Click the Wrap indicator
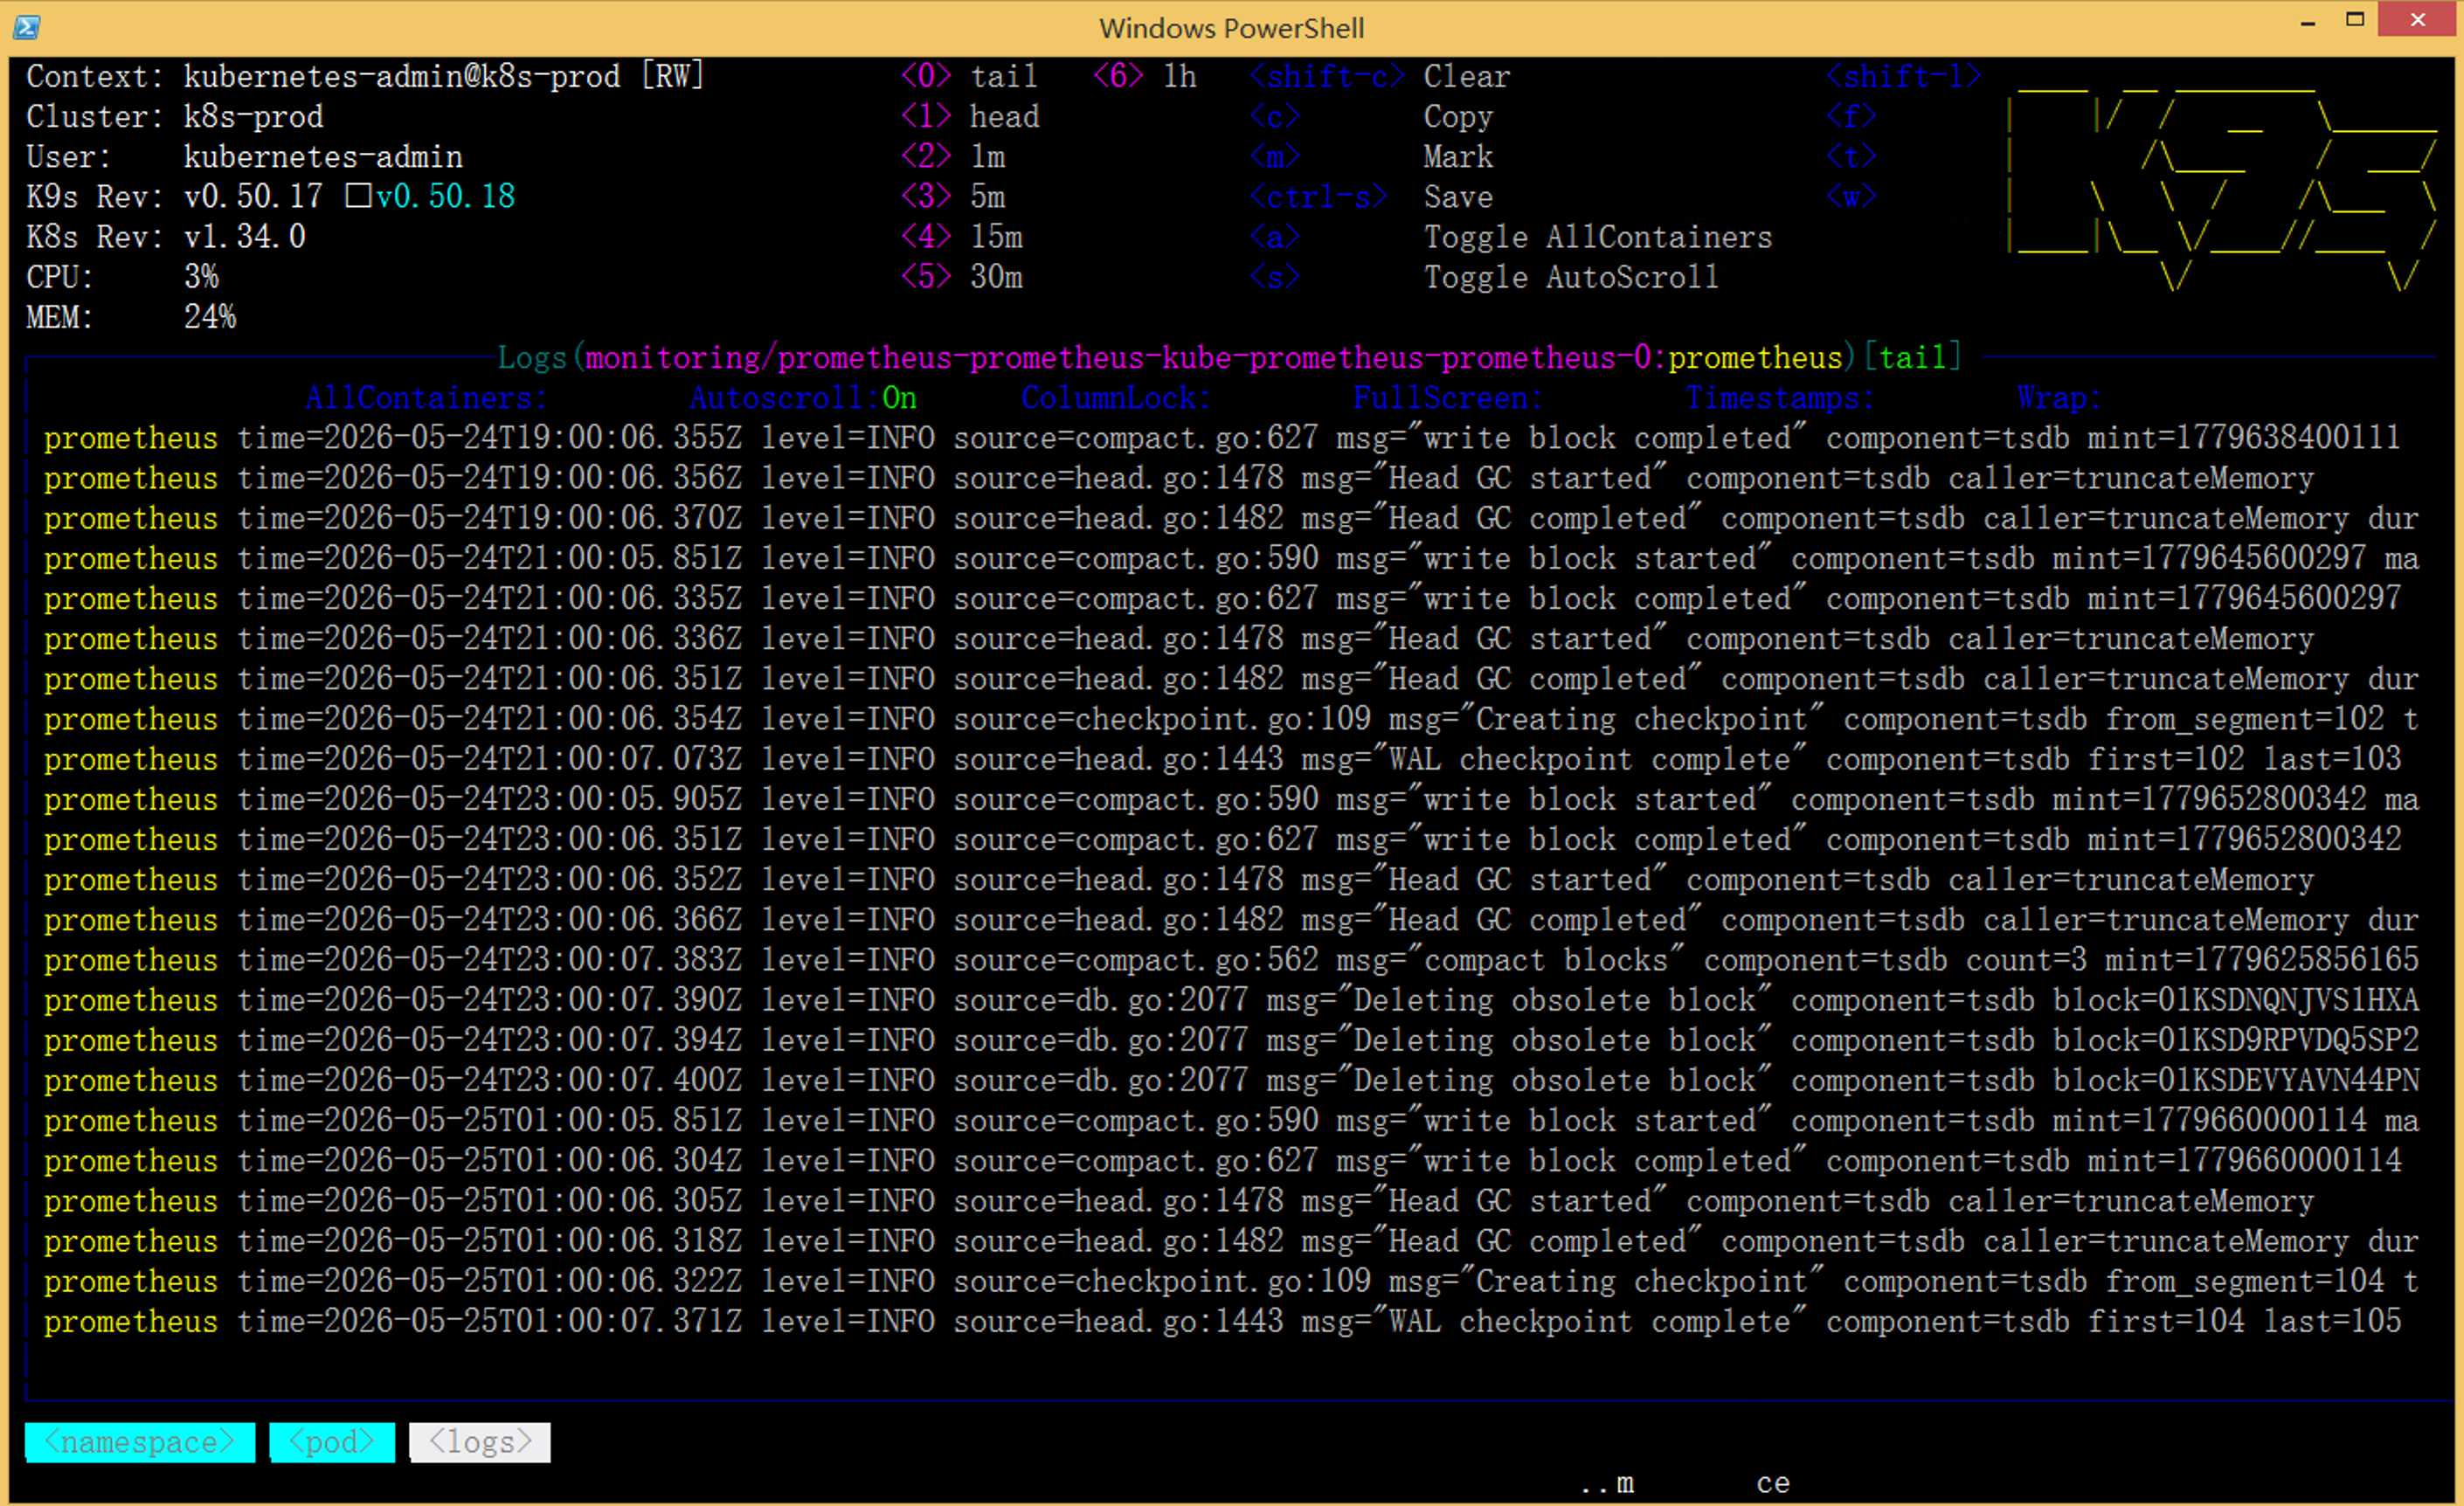 [2060, 398]
